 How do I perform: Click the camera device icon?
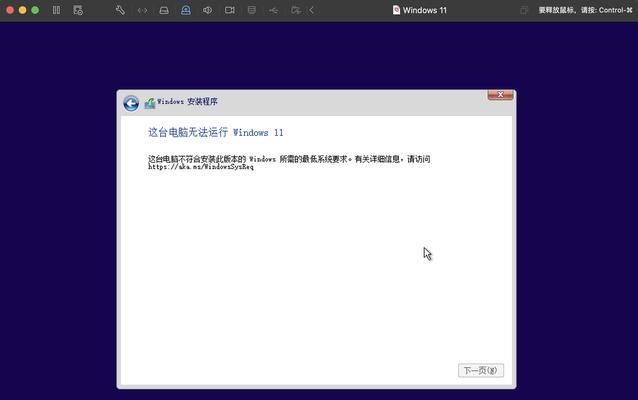229,10
